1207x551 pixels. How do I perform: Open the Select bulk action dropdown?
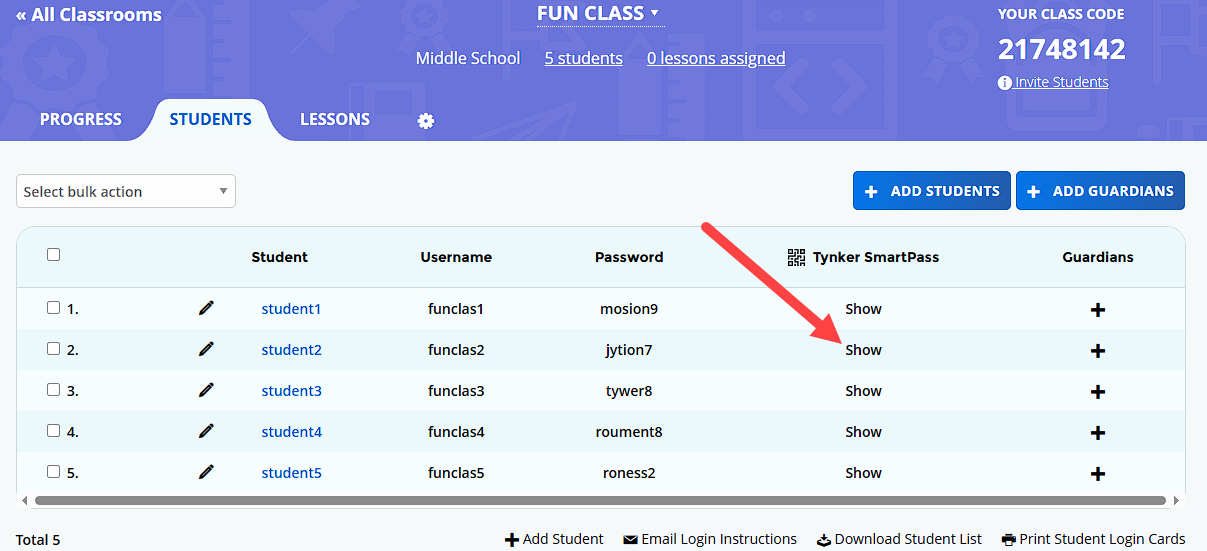click(126, 191)
